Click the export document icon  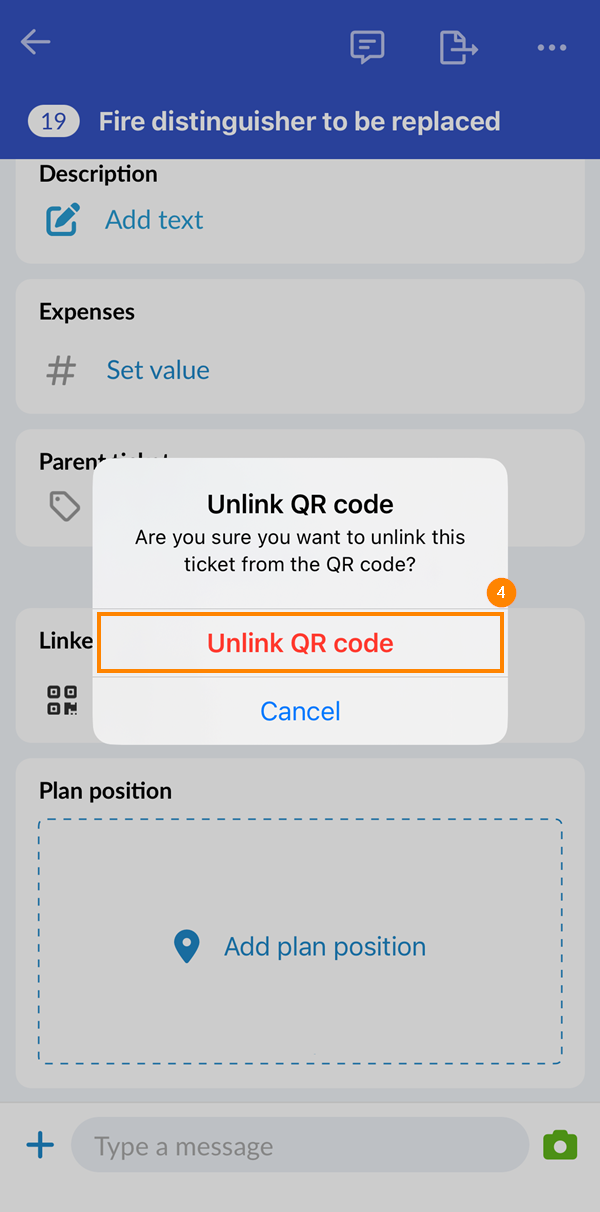(x=458, y=47)
